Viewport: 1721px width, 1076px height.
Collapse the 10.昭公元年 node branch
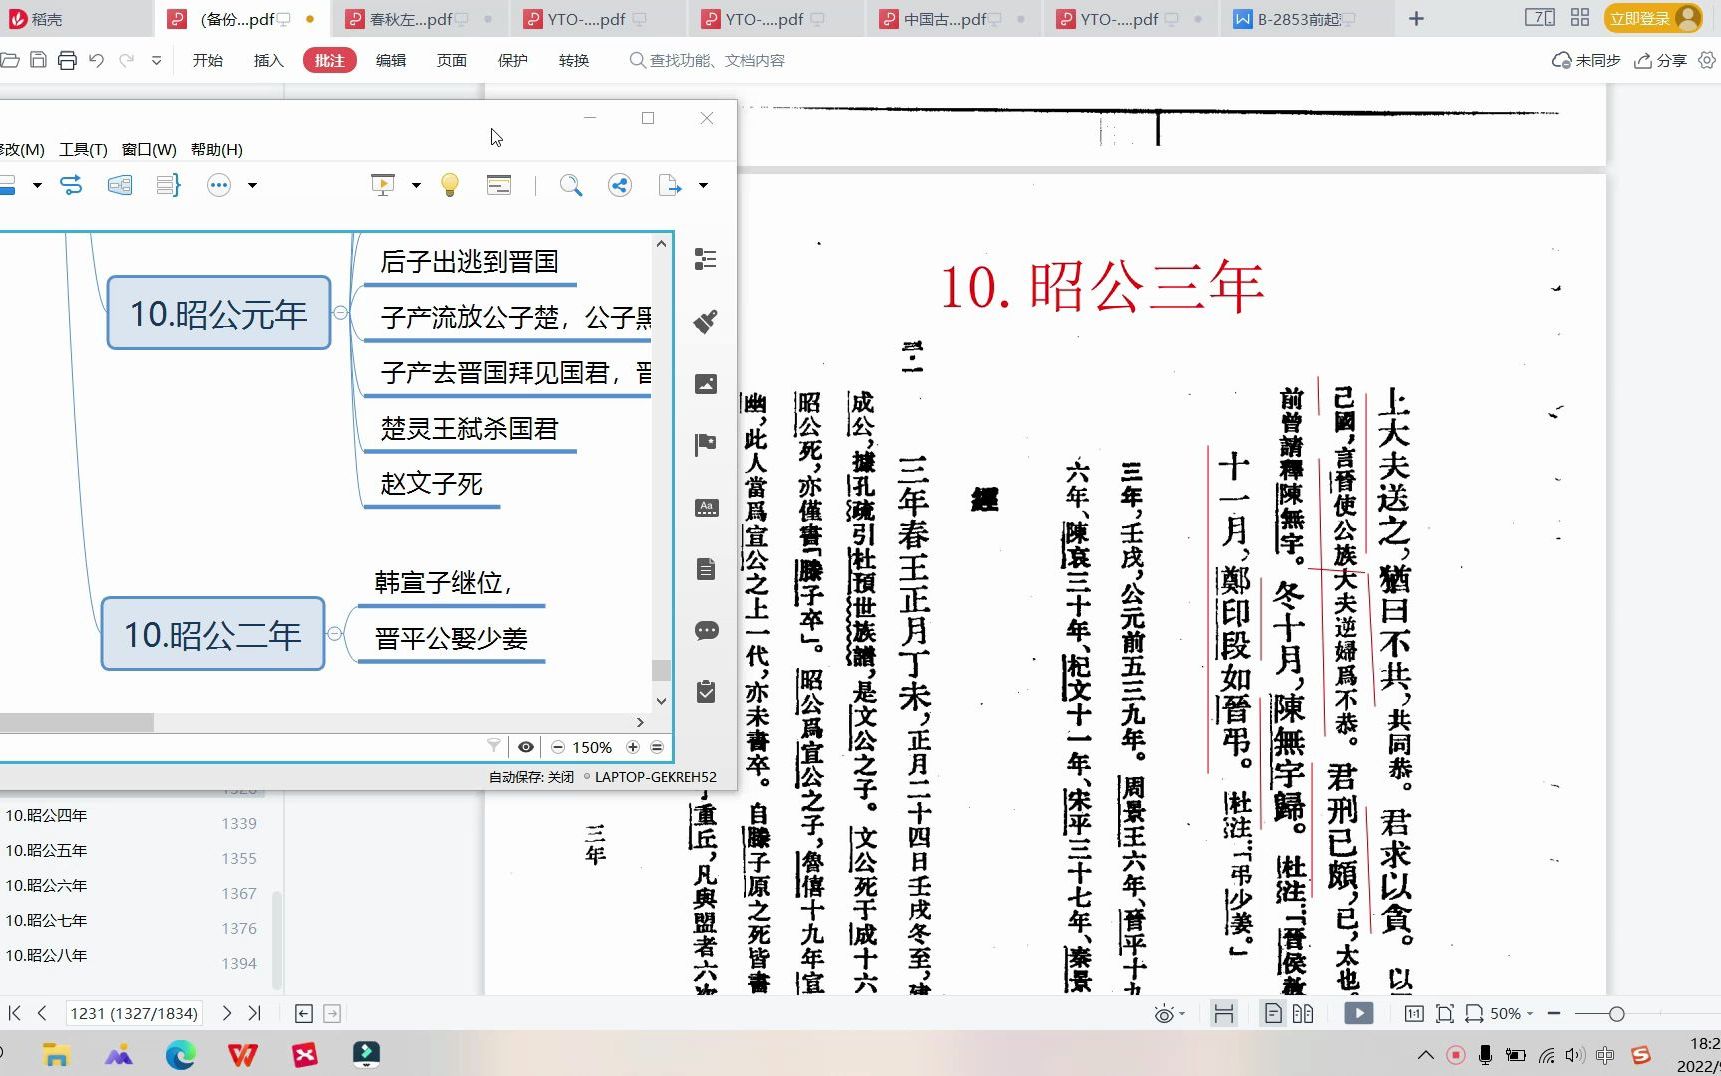pyautogui.click(x=341, y=313)
